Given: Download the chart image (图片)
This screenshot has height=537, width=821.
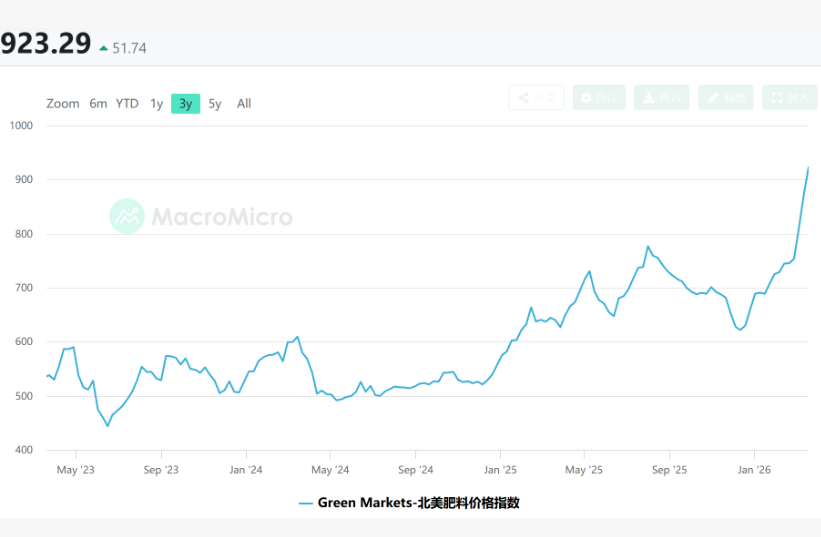Looking at the screenshot, I should [x=662, y=97].
